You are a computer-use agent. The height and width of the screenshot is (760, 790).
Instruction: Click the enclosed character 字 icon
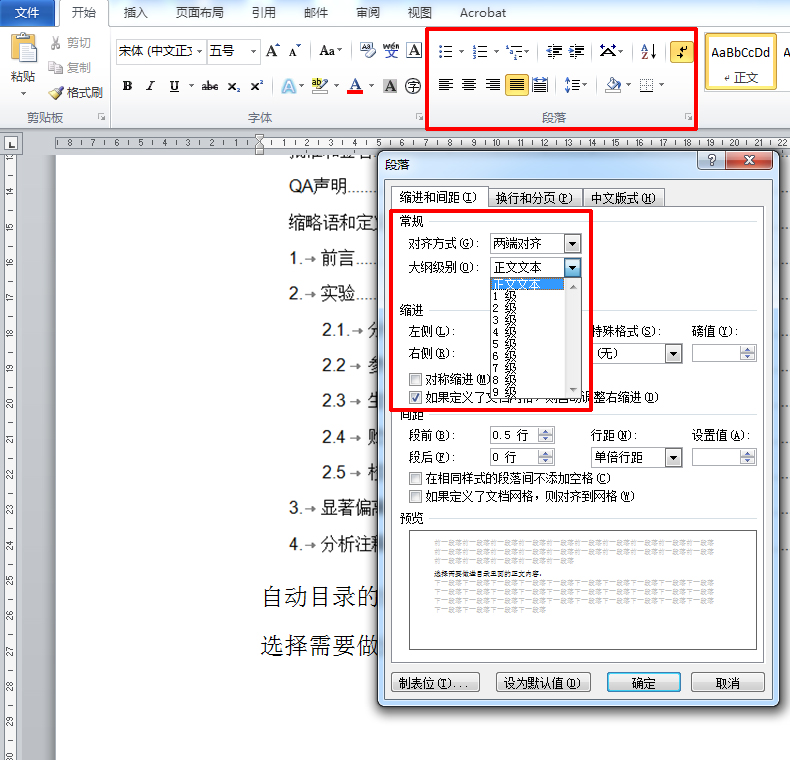tap(413, 86)
